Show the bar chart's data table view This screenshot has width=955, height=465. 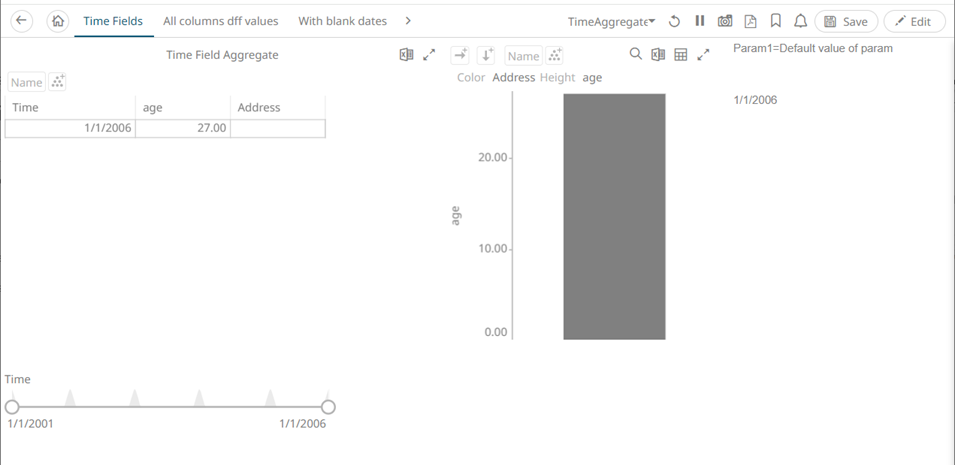point(681,55)
